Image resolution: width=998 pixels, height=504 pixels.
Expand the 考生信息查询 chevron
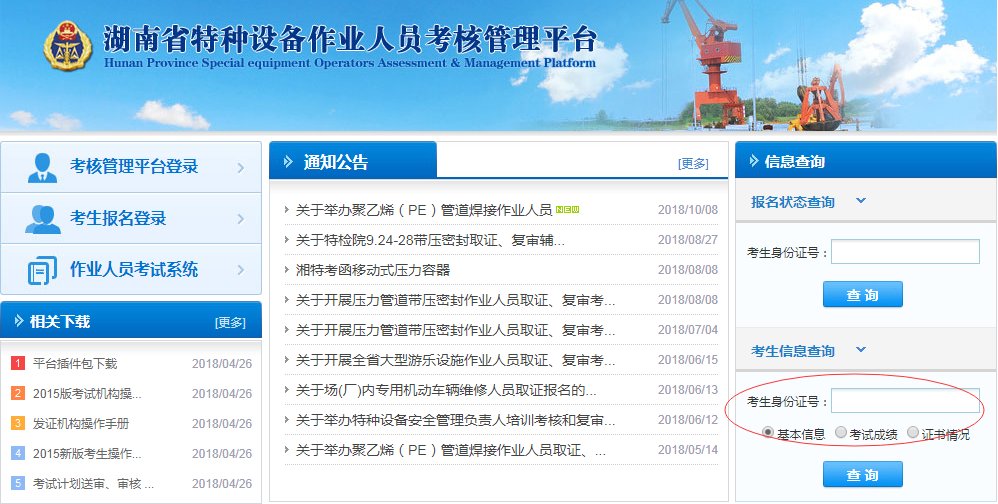point(861,350)
